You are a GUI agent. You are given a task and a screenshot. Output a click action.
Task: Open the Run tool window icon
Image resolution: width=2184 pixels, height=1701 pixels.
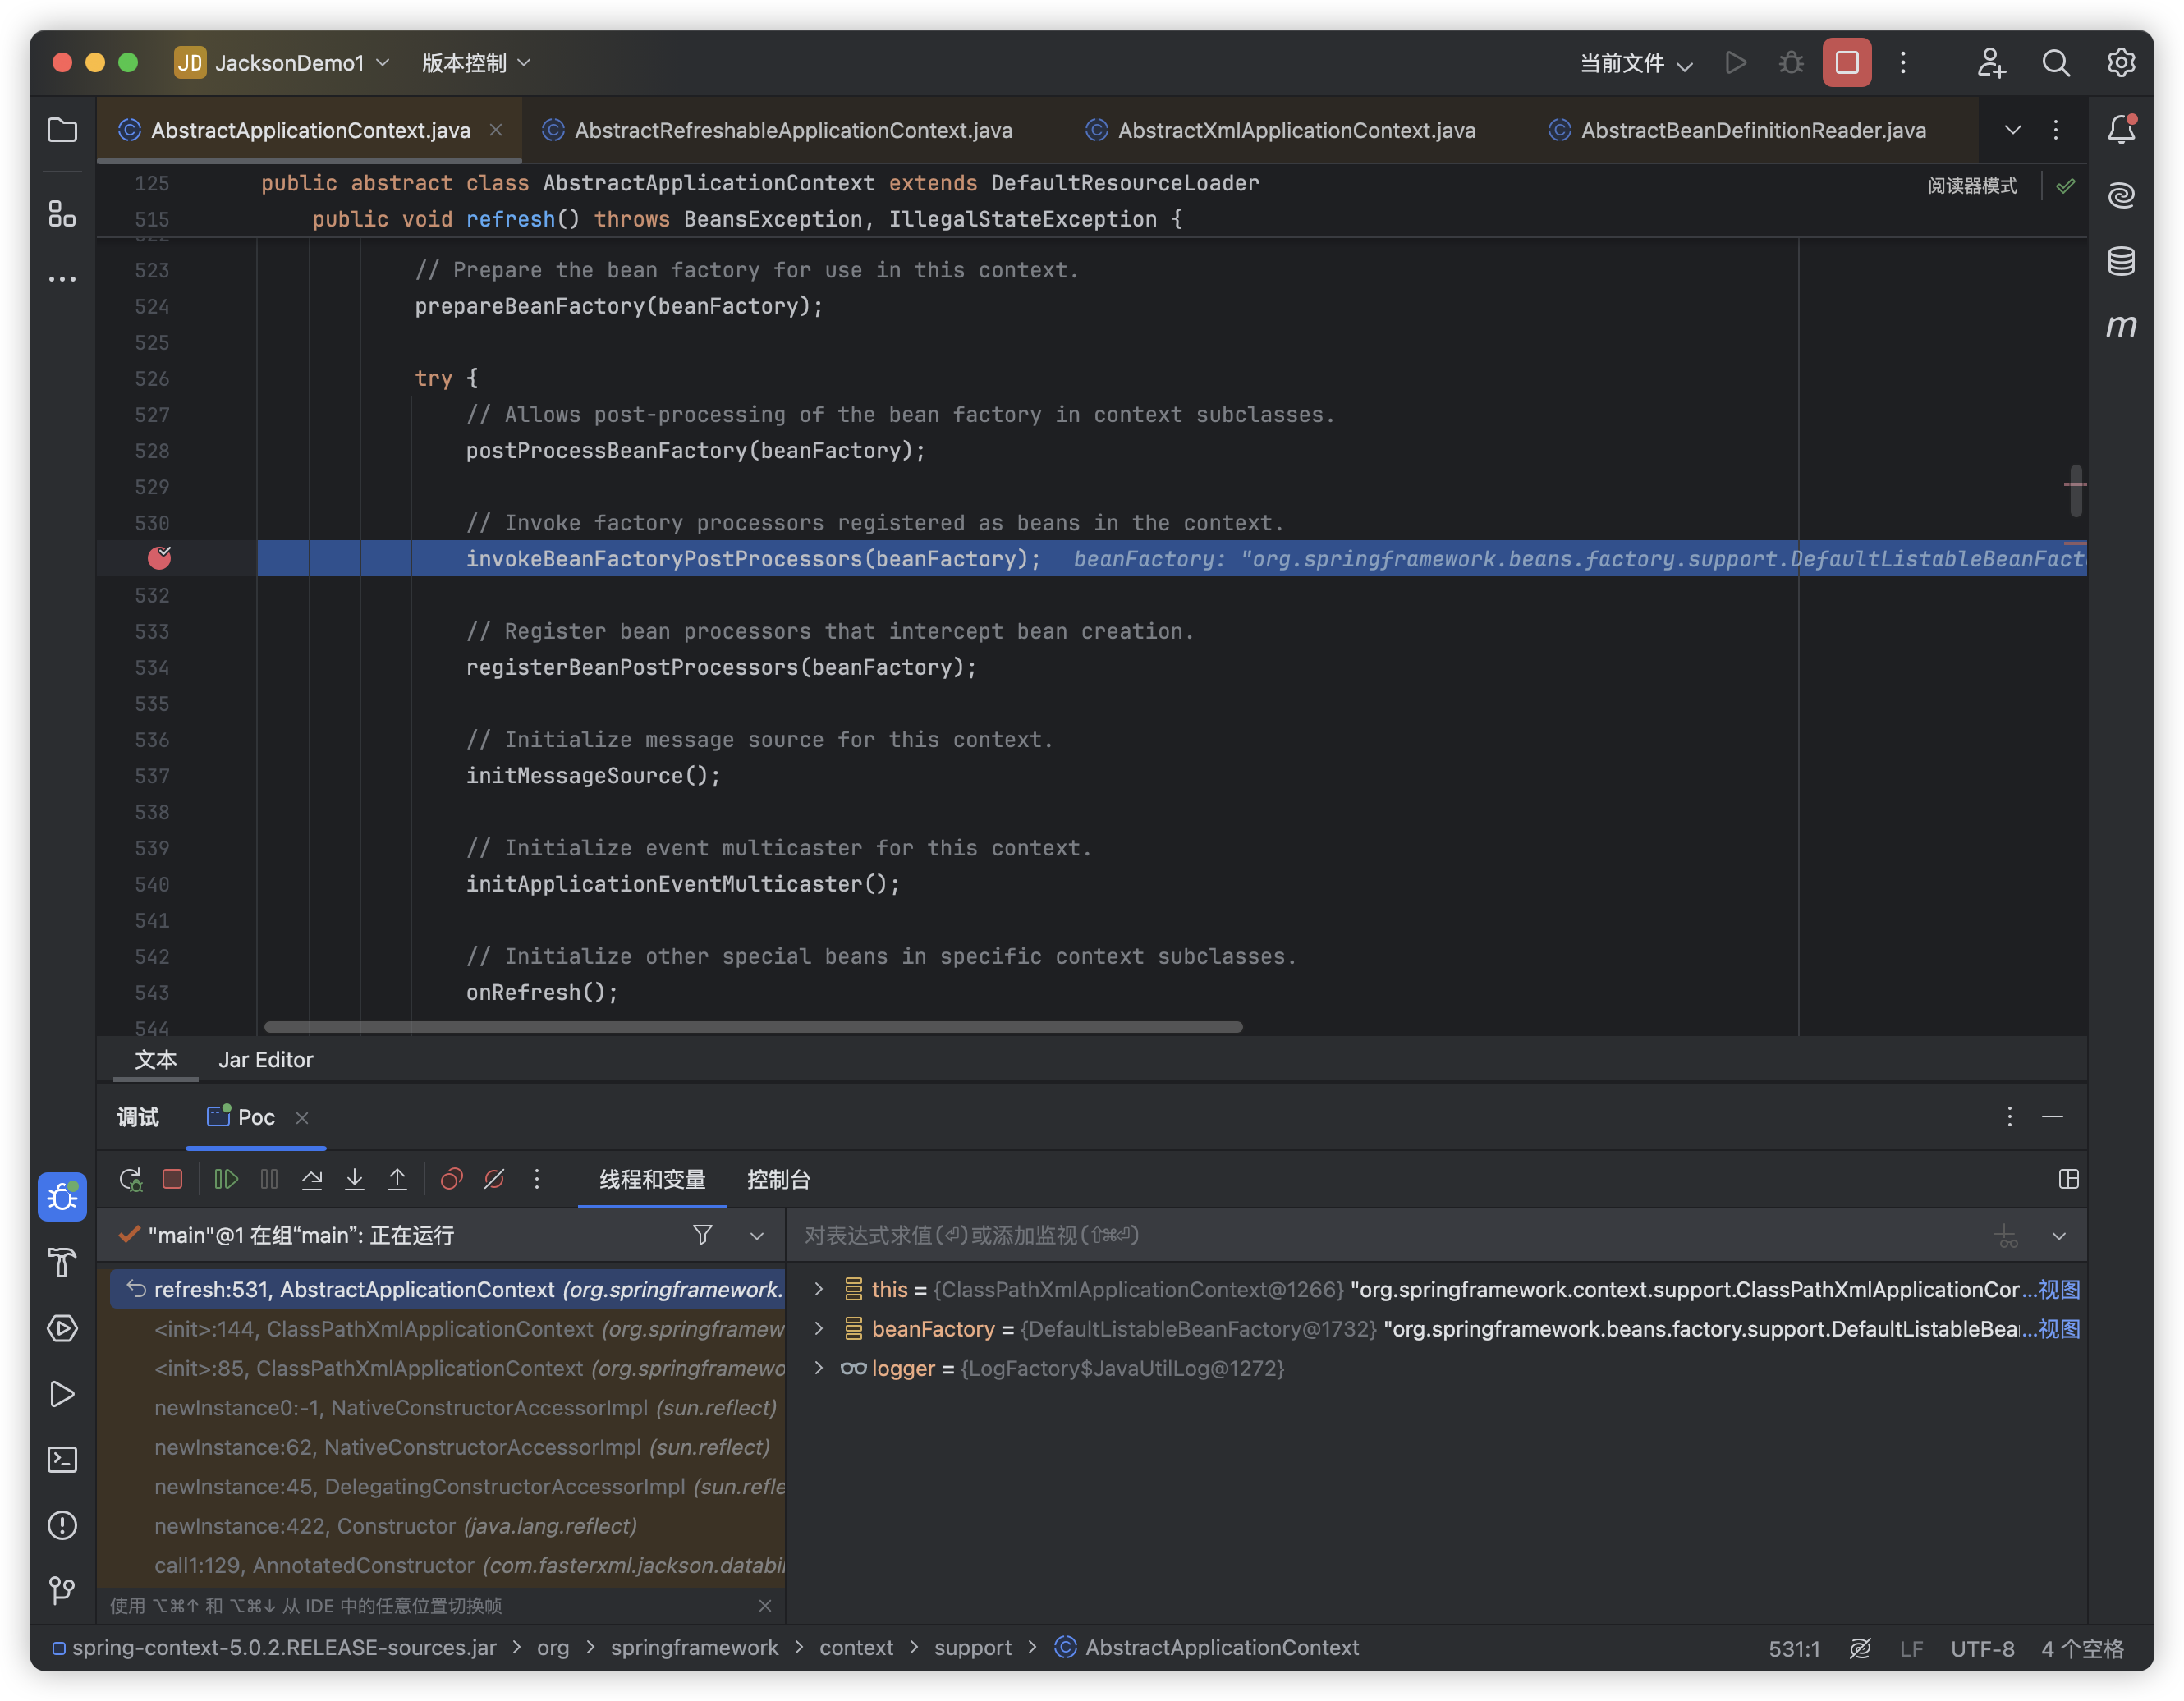pos(62,1394)
